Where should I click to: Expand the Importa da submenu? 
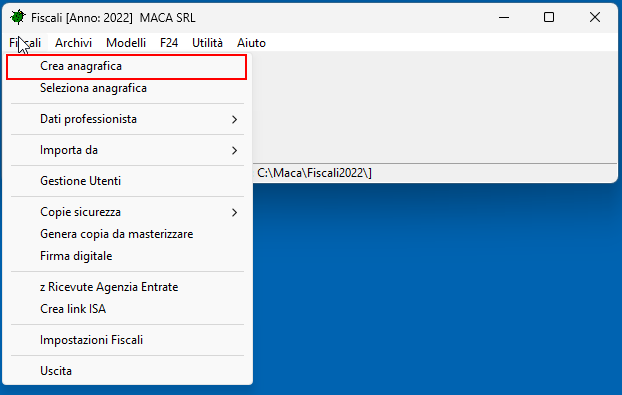[x=127, y=150]
